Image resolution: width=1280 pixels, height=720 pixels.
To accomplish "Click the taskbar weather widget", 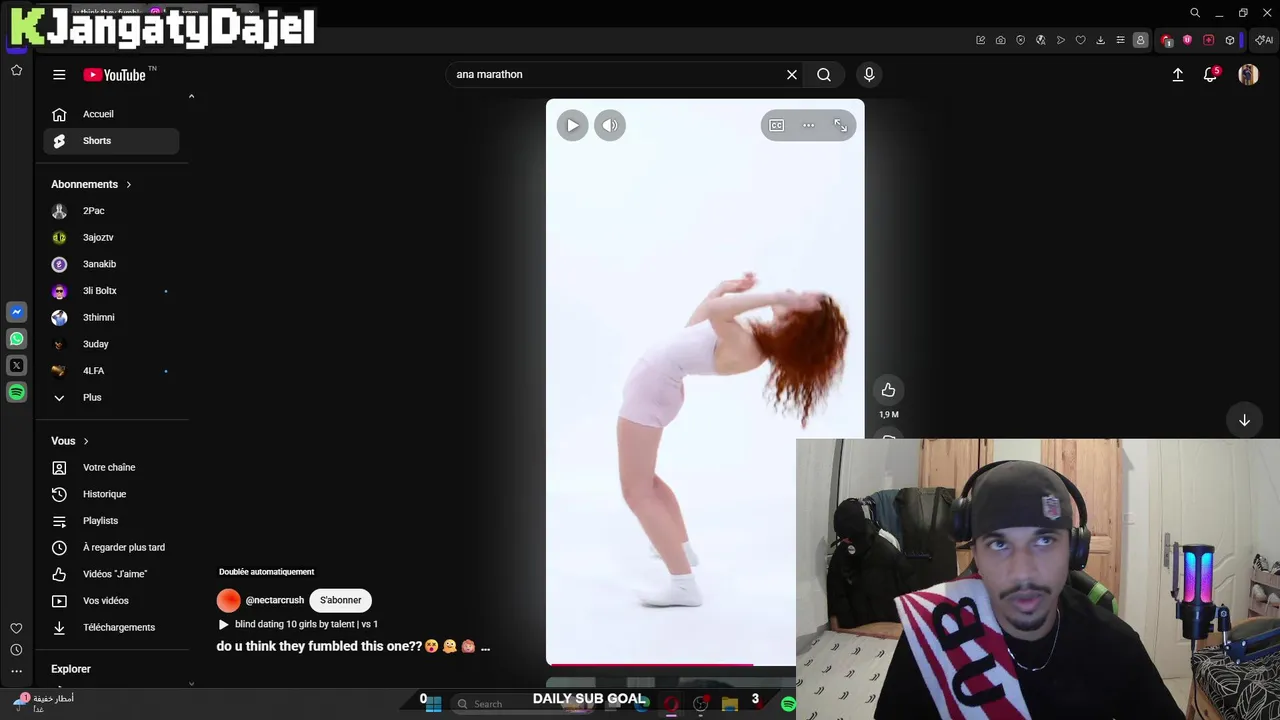I will (45, 703).
